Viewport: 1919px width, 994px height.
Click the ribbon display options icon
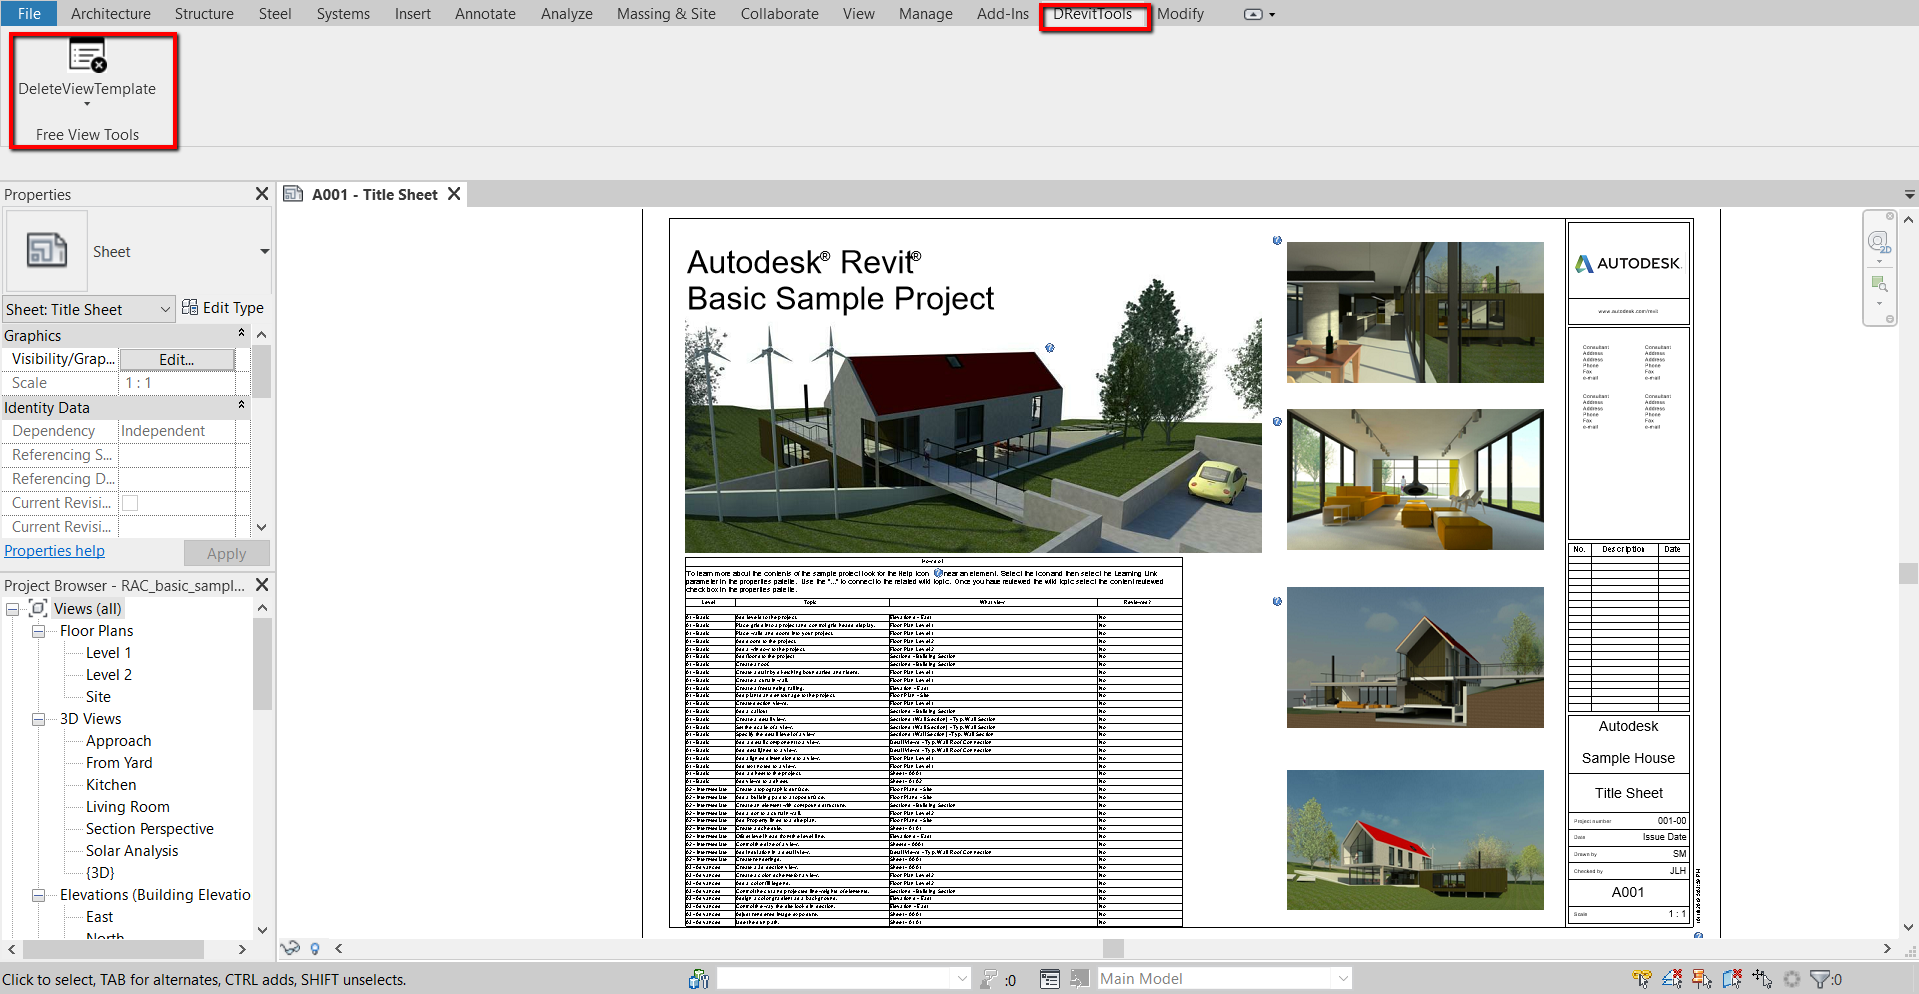point(1254,14)
